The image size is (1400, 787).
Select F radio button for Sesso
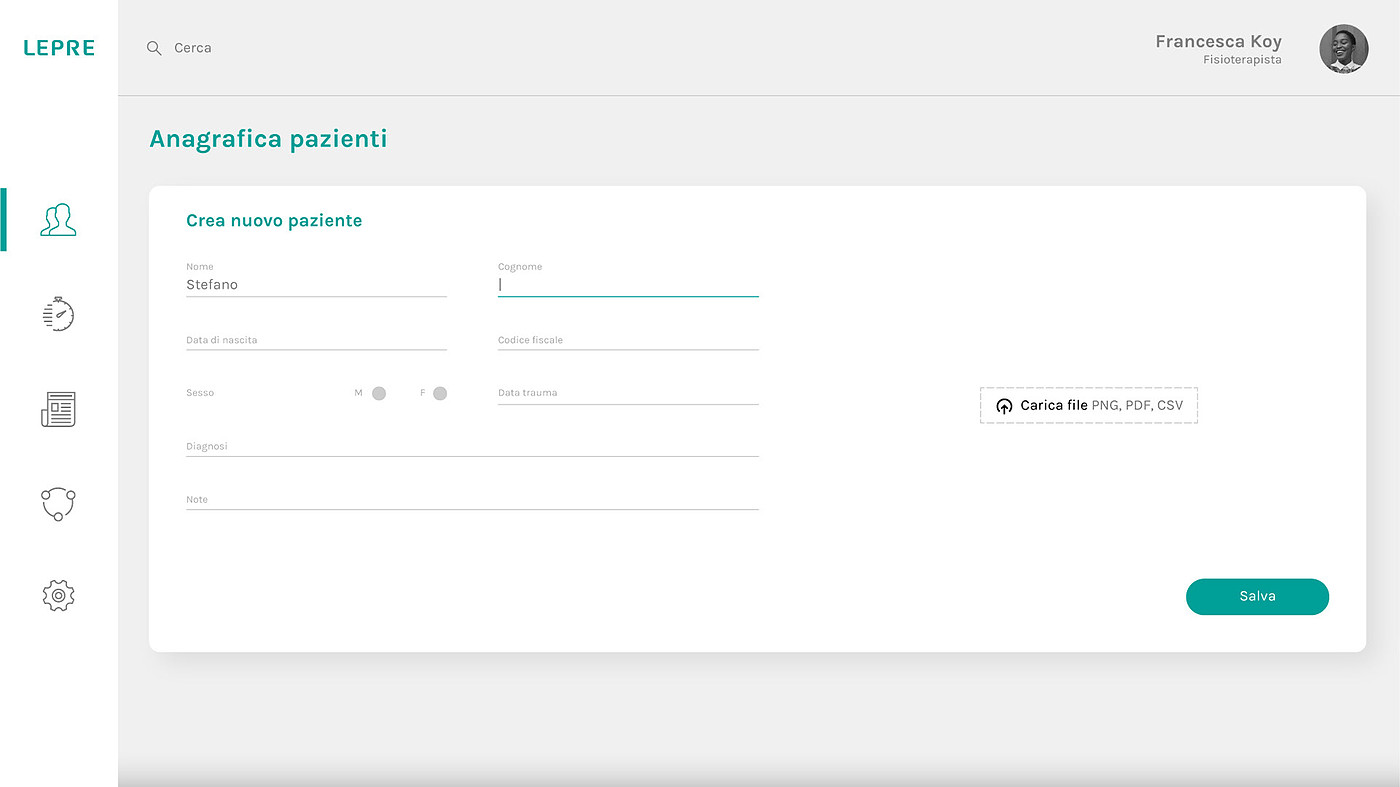coord(440,393)
